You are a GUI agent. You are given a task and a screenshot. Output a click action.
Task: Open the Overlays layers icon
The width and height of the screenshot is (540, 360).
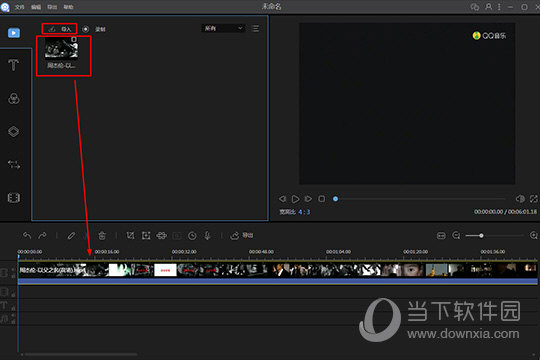pyautogui.click(x=13, y=131)
